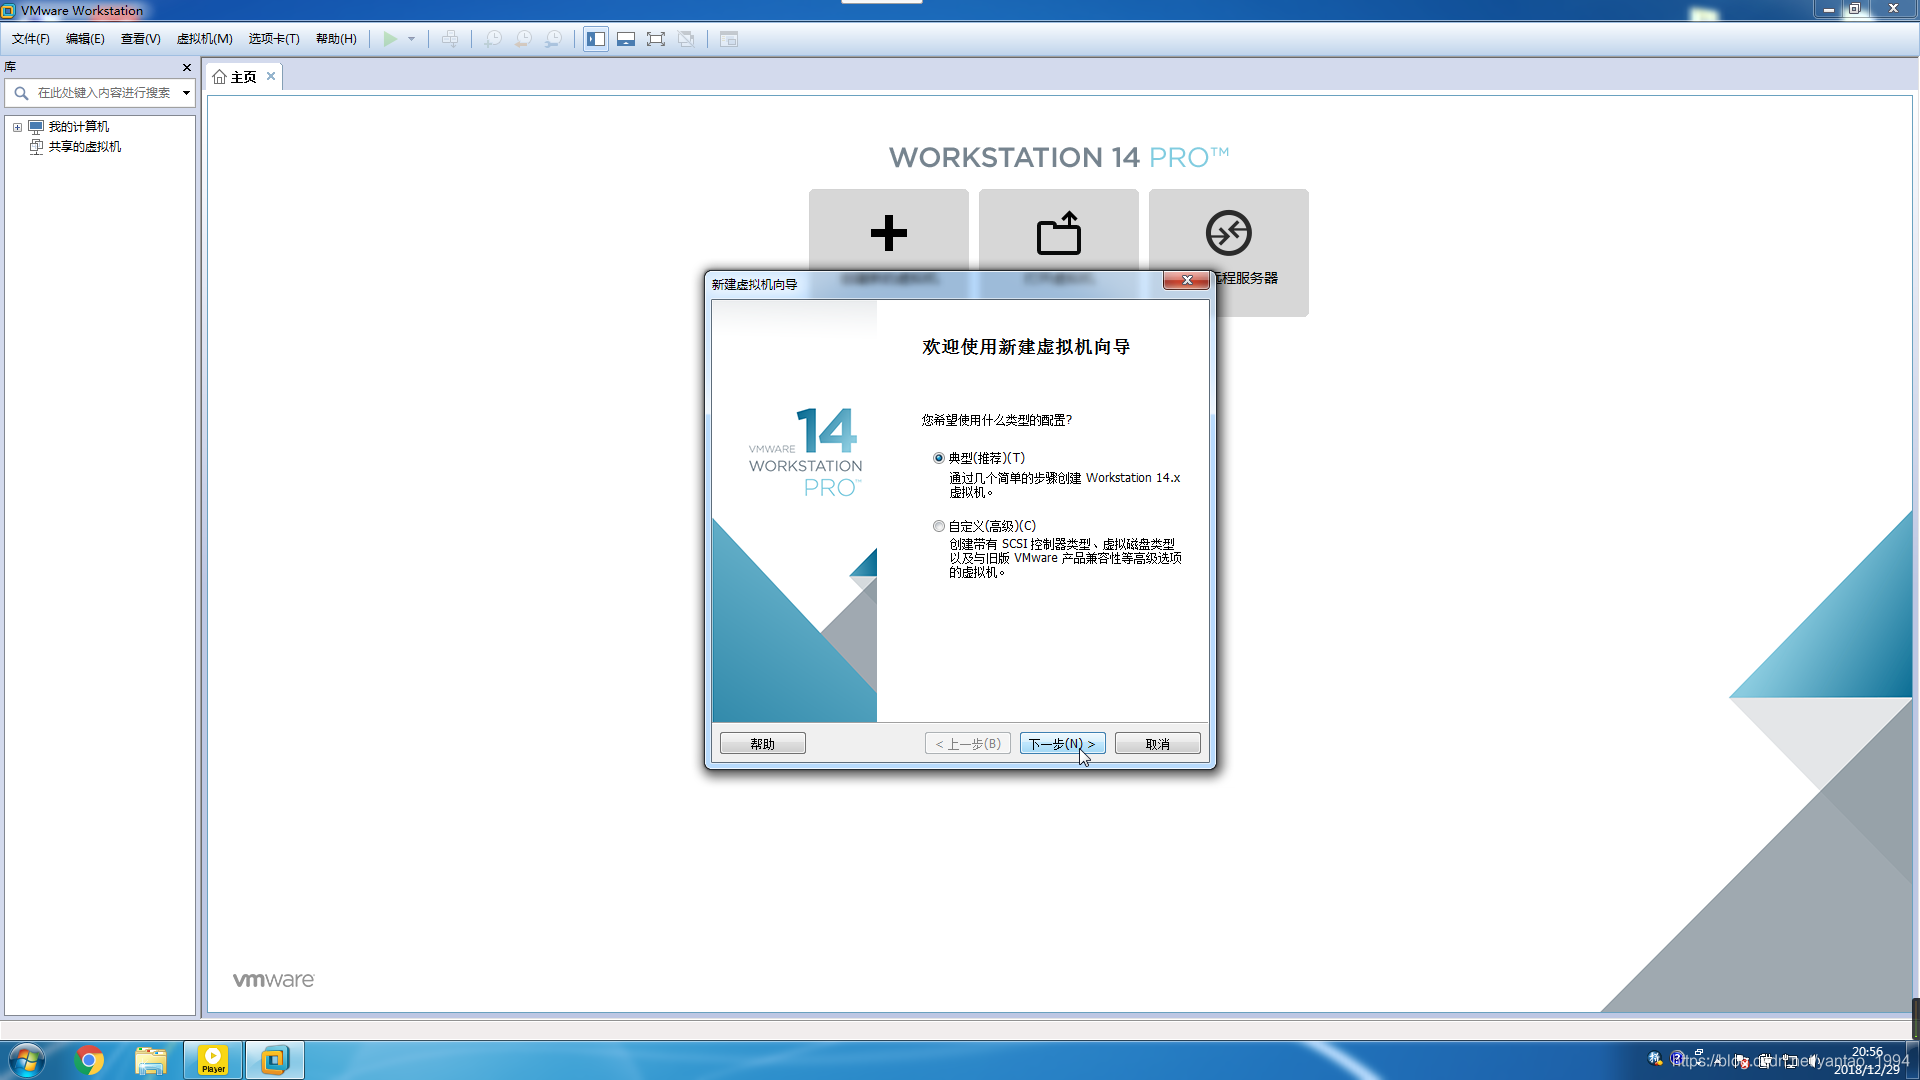Close the 库 library panel

pyautogui.click(x=187, y=67)
